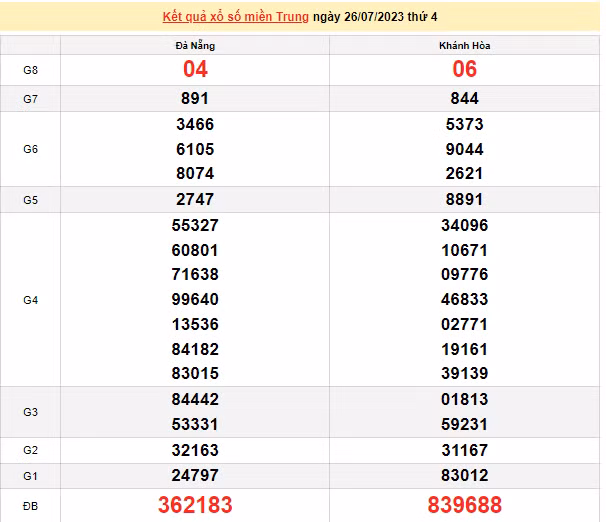The image size is (606, 522).
Task: Click Khánh Hòa ĐB jackpot 839688
Action: 465,505
